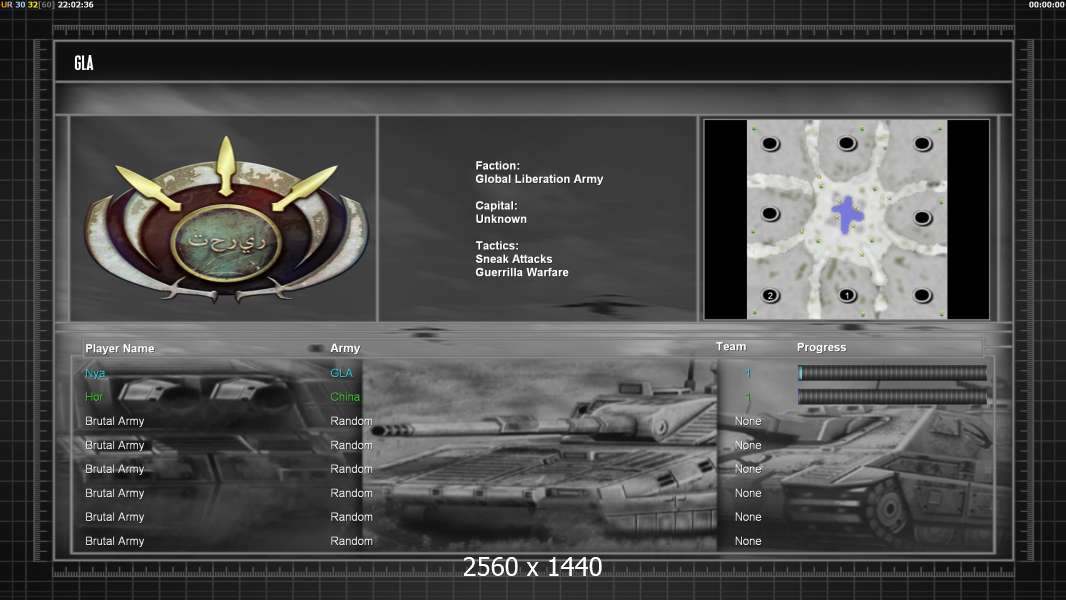This screenshot has width=1066, height=600.
Task: Click the "Sneak Attacks" tactic
Action: tap(514, 259)
